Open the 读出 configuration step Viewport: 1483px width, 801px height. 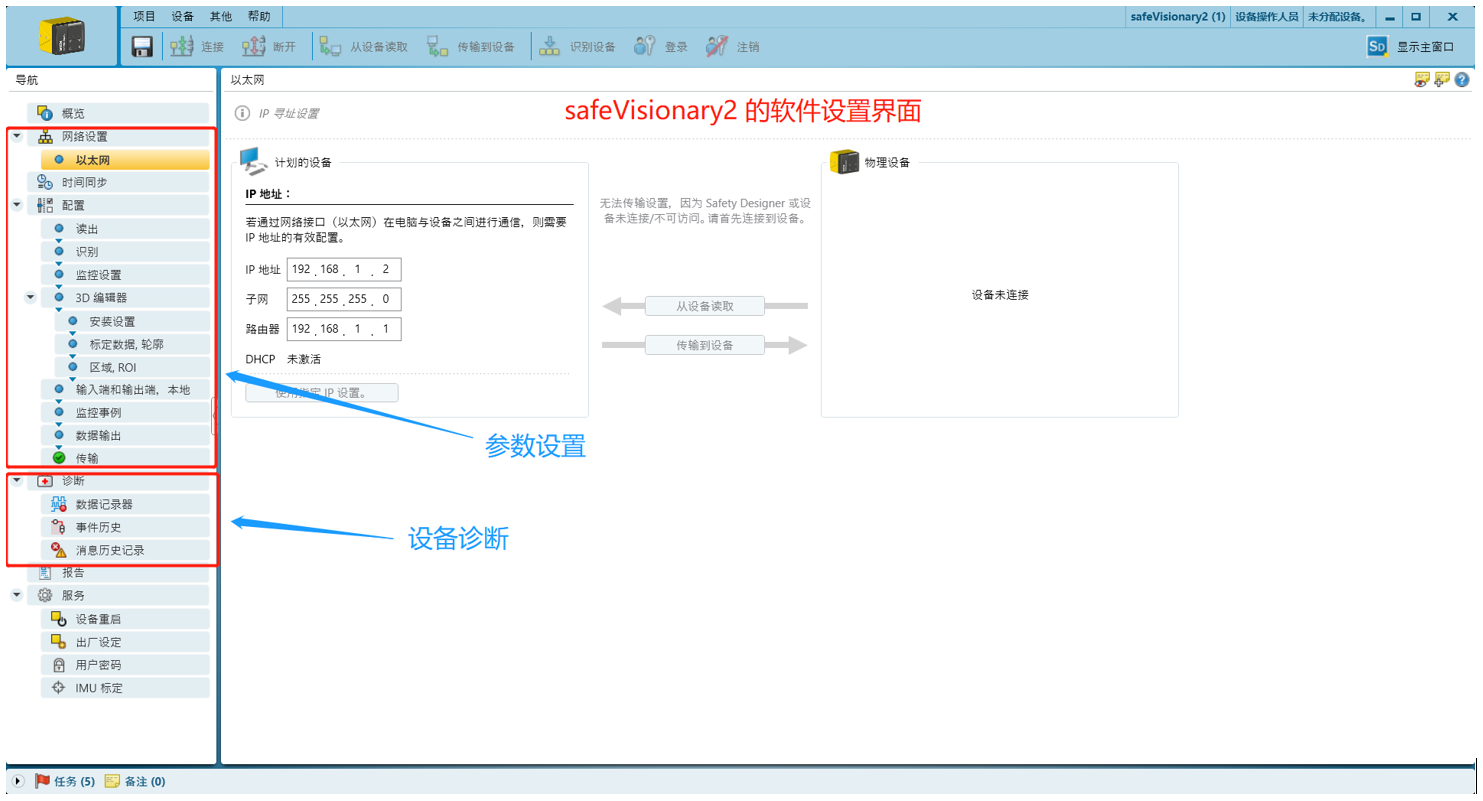125,228
